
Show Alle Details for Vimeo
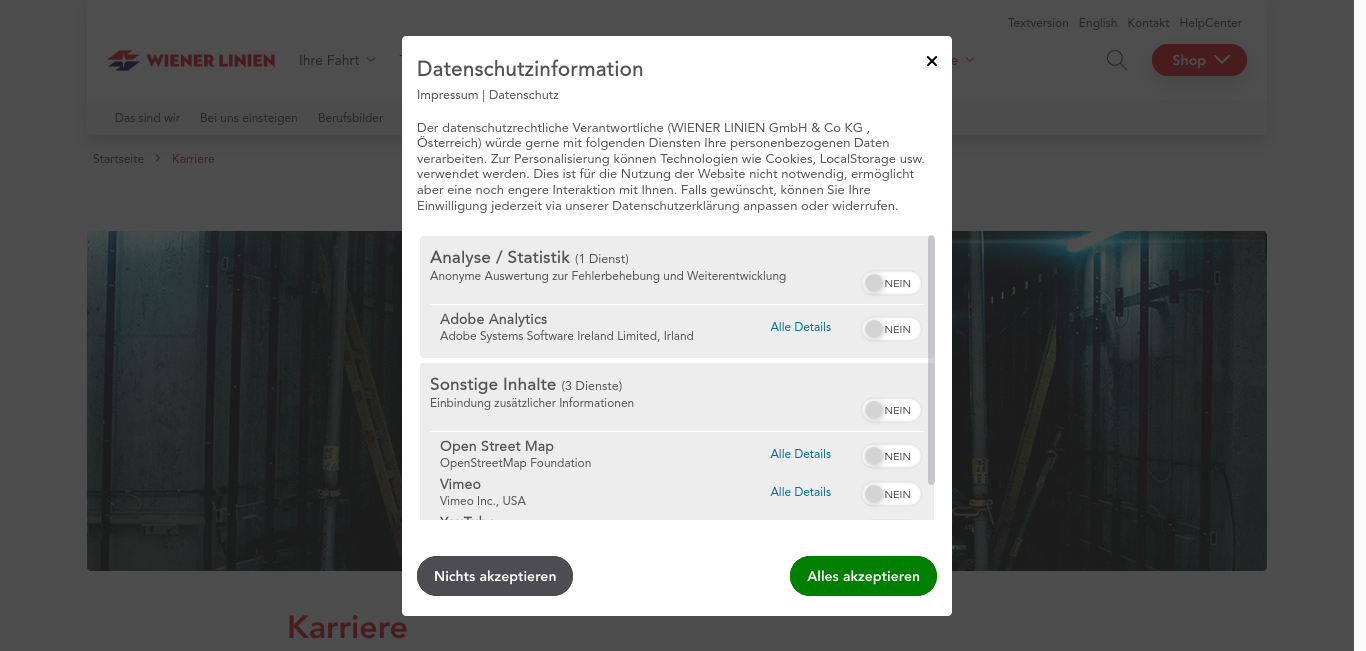800,492
